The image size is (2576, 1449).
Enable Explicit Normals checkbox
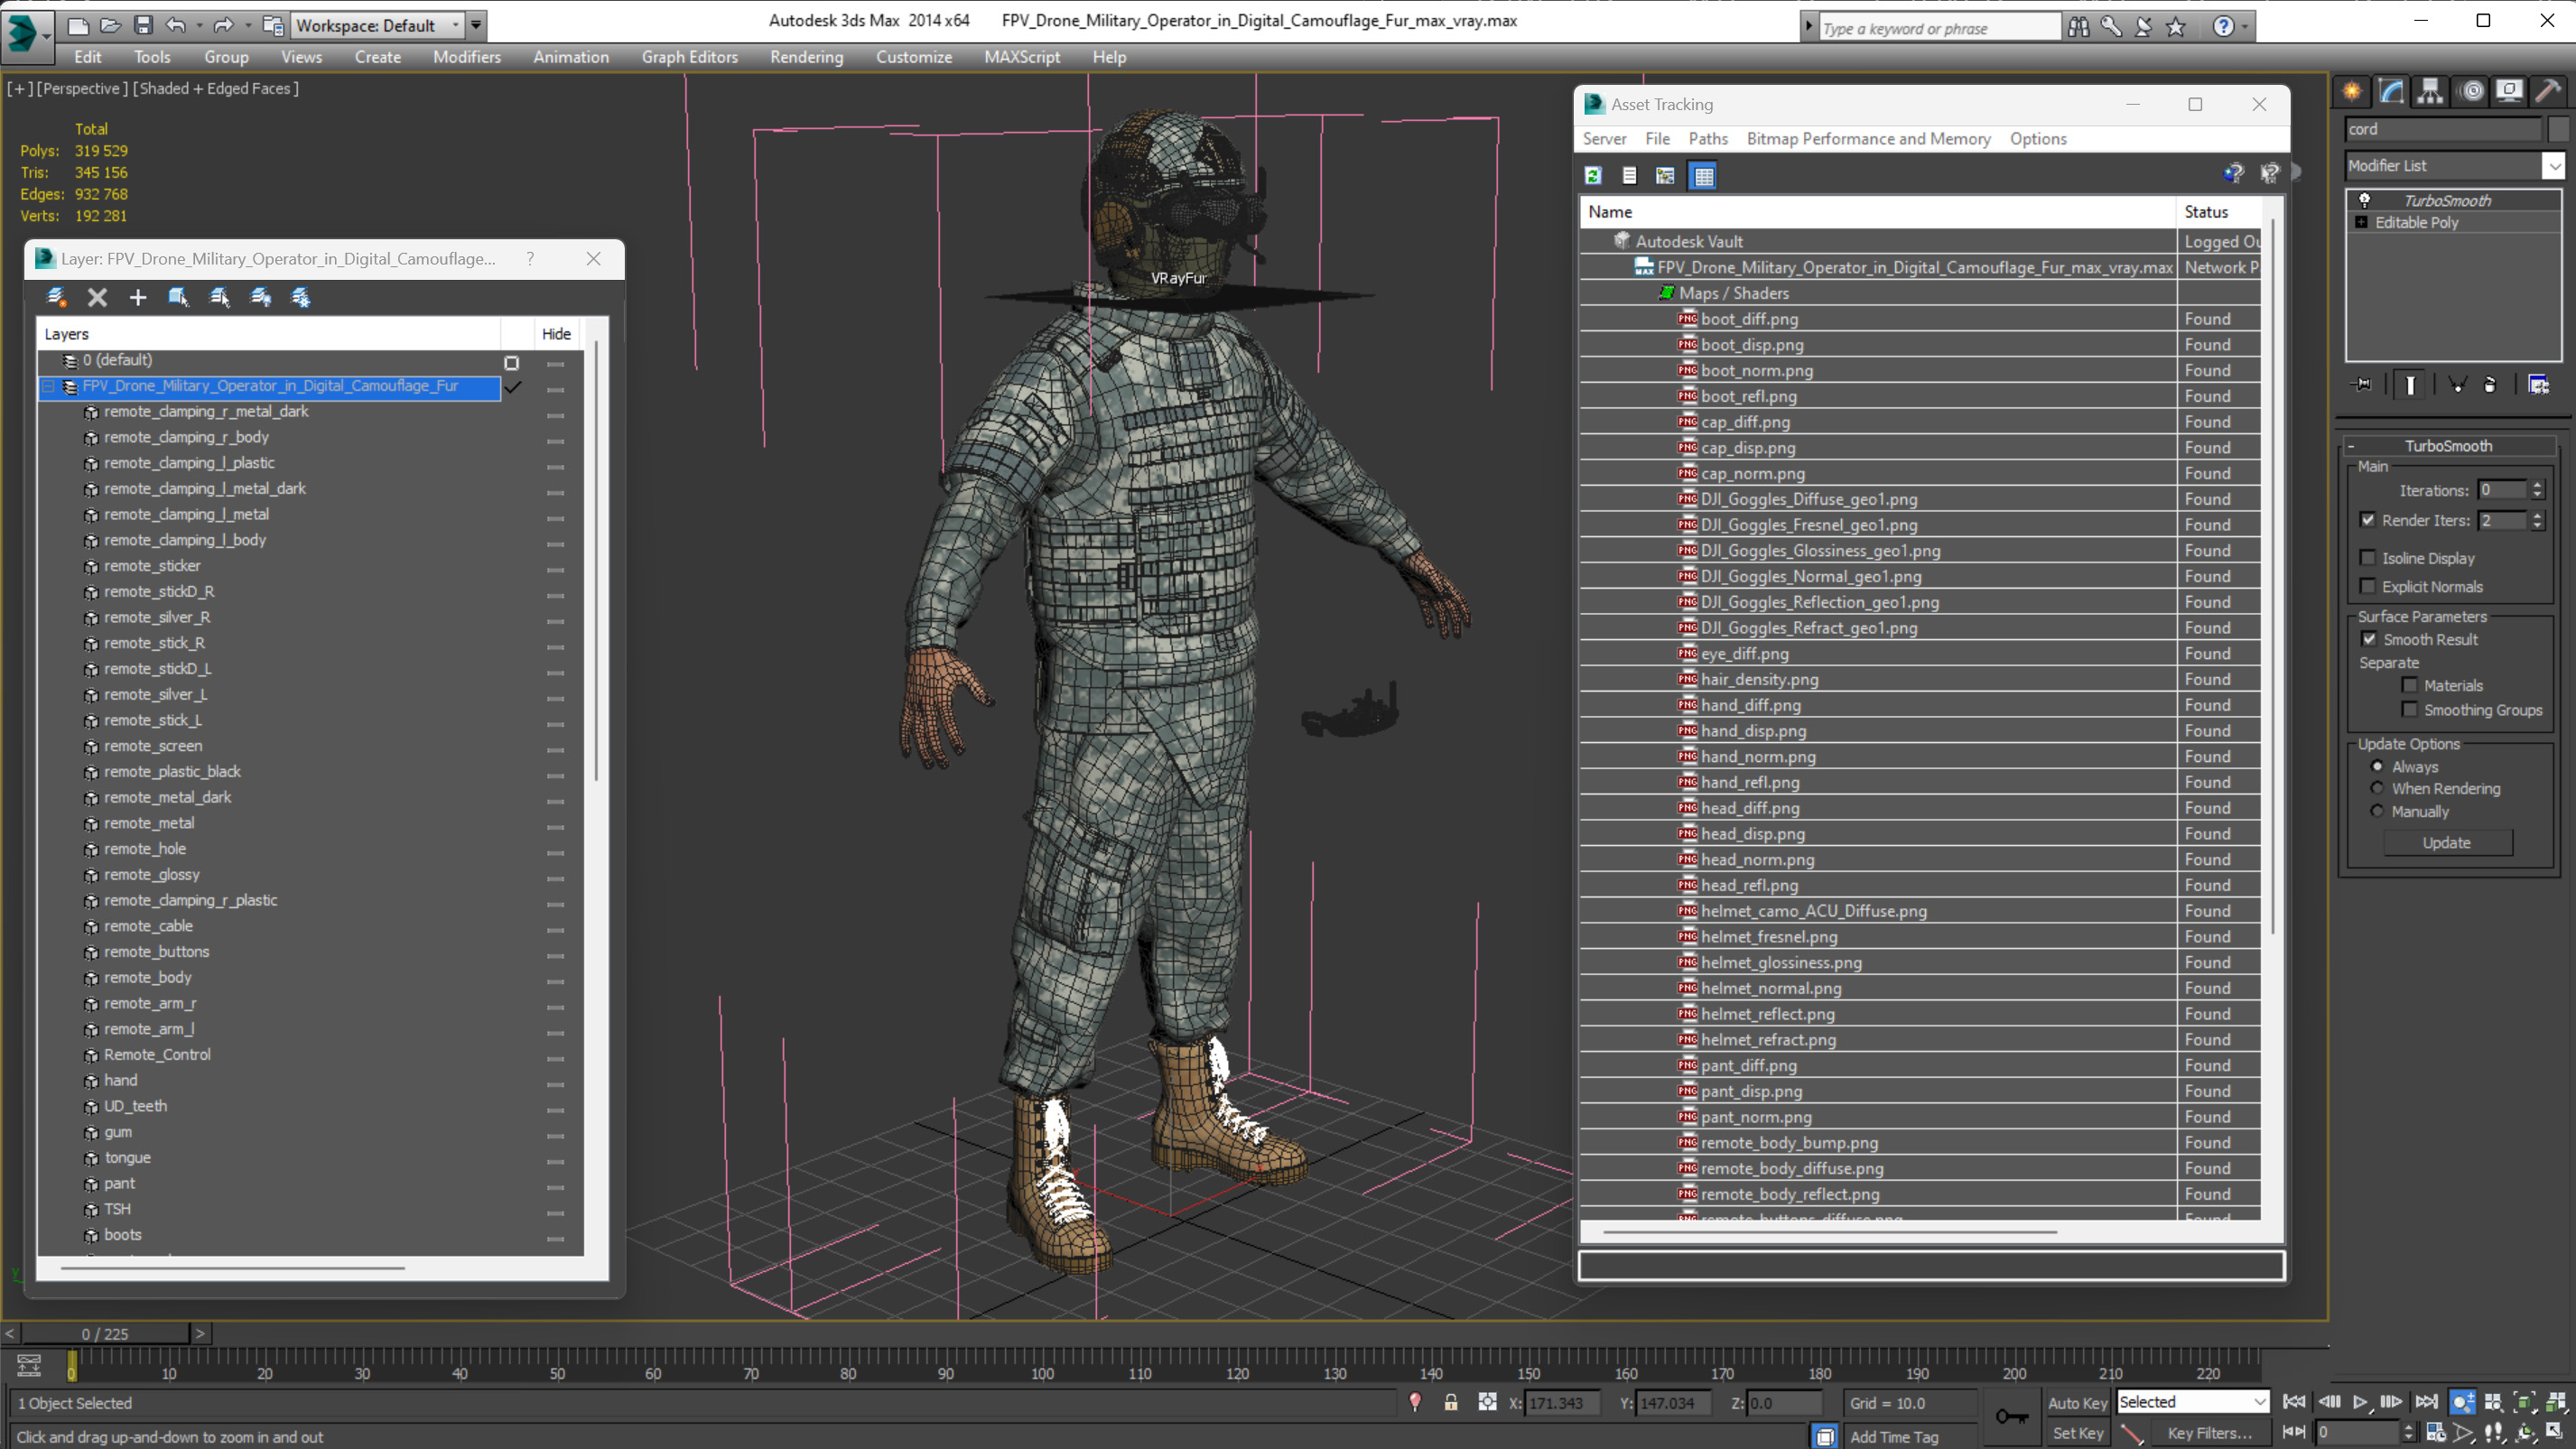click(2367, 586)
